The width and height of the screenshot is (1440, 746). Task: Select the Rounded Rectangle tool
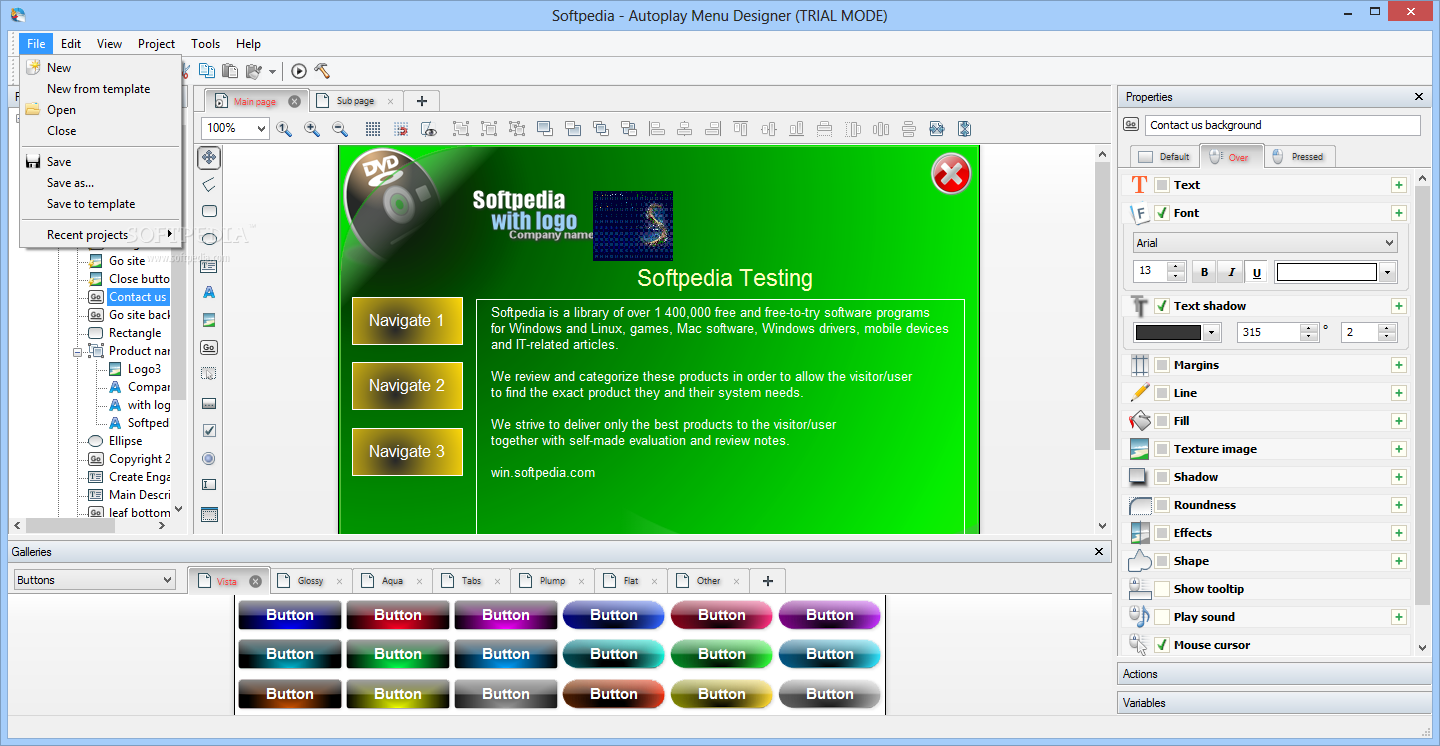[209, 211]
